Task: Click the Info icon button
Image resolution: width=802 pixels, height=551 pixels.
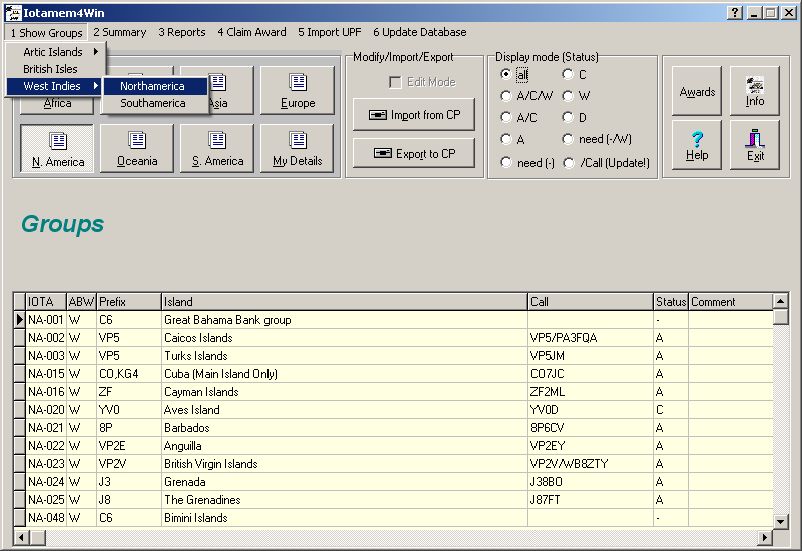Action: (754, 91)
